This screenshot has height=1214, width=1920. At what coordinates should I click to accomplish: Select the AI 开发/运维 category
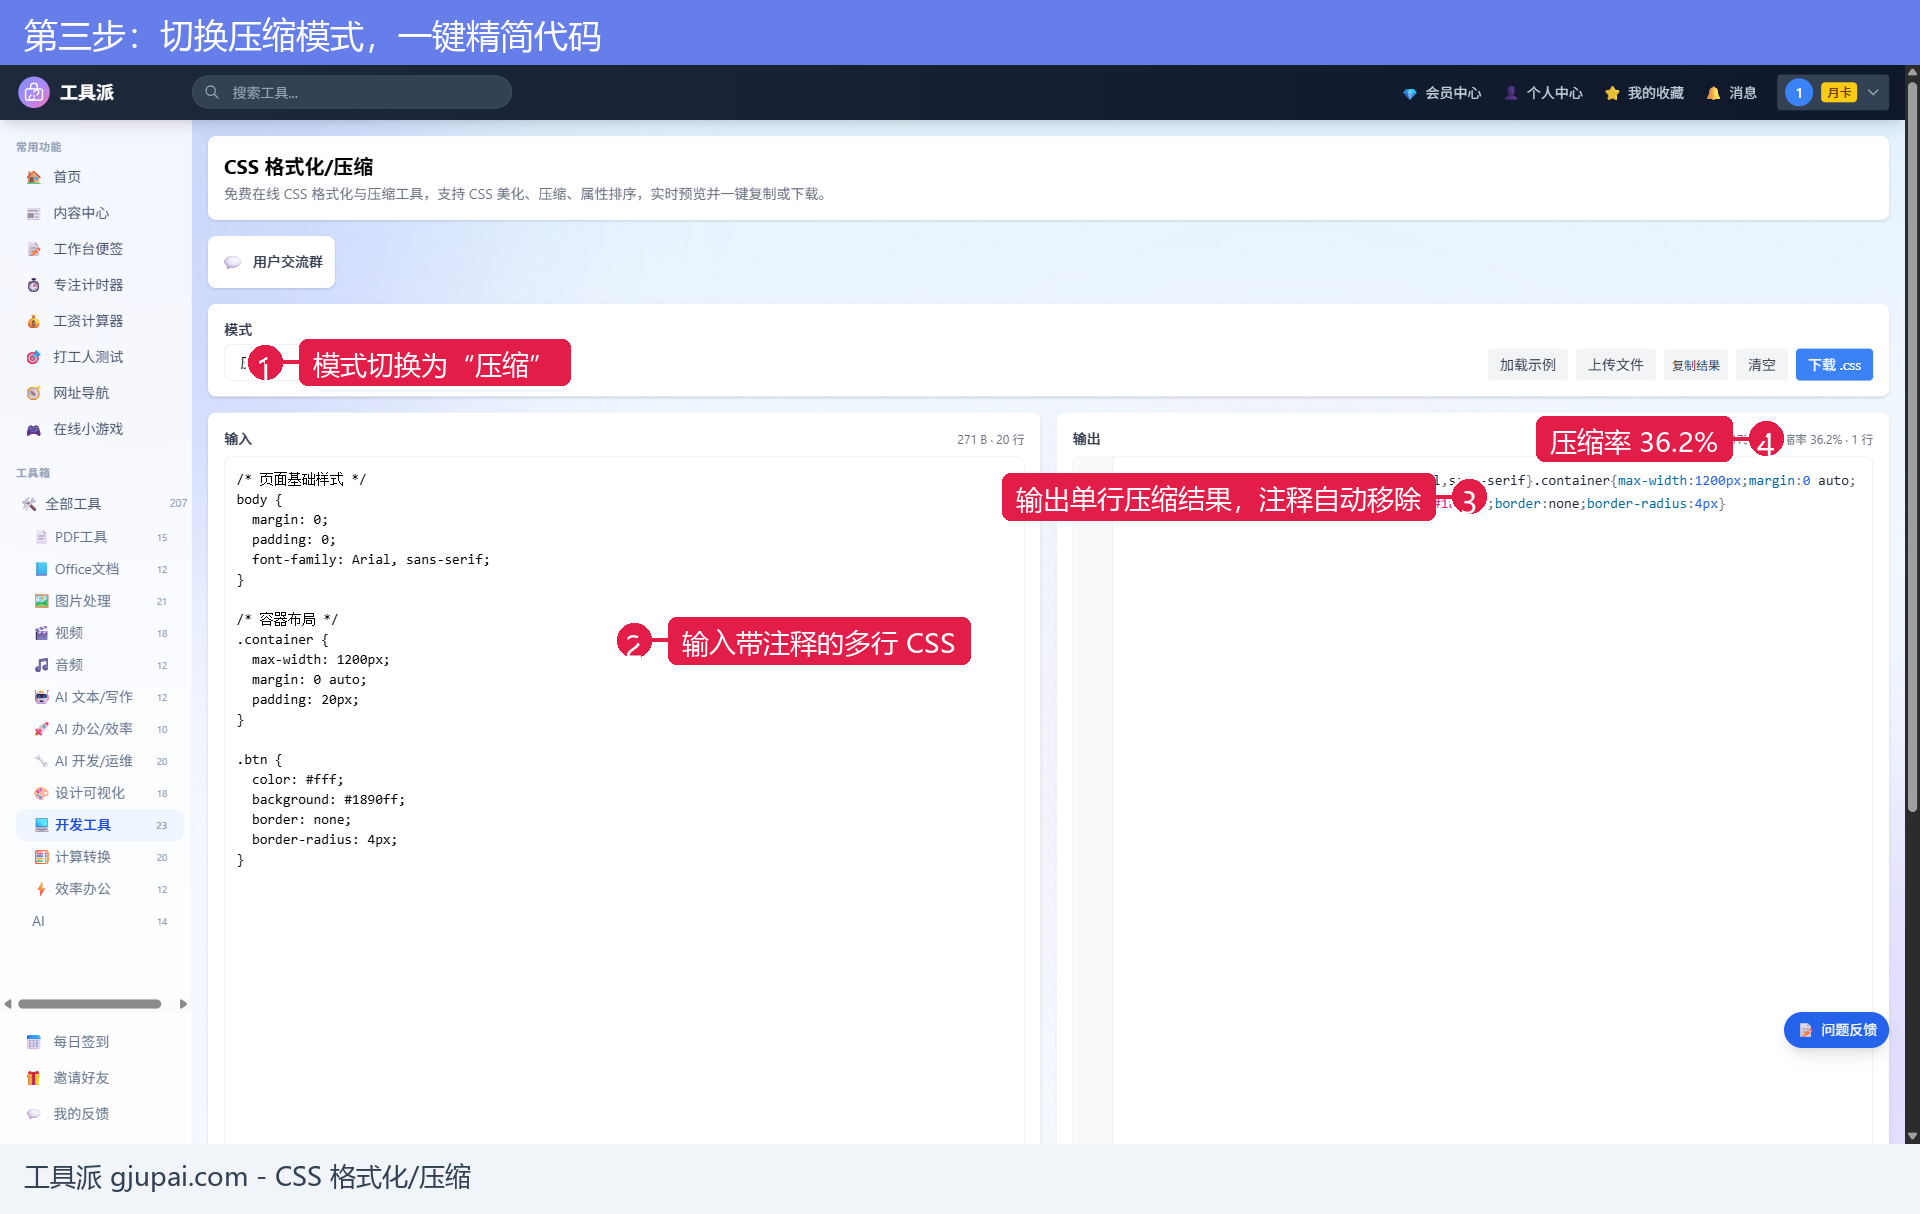point(100,761)
